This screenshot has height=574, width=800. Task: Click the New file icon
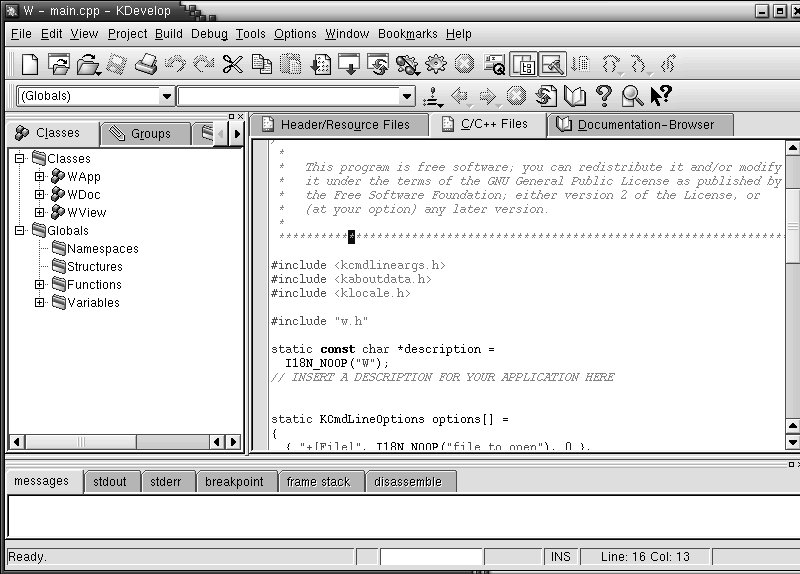[x=30, y=65]
